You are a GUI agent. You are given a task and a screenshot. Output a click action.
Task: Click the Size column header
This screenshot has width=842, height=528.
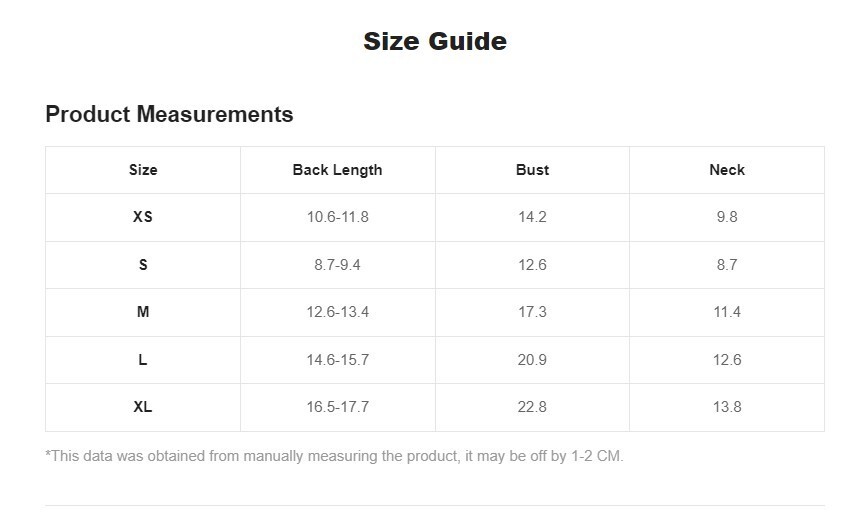pyautogui.click(x=143, y=170)
